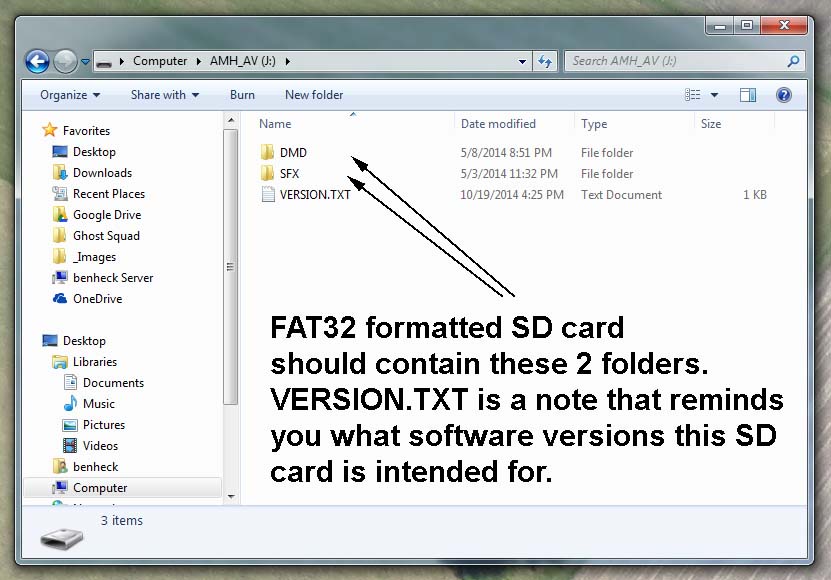Screen dimensions: 831x580
Task: Click the New folder button
Action: tap(314, 95)
